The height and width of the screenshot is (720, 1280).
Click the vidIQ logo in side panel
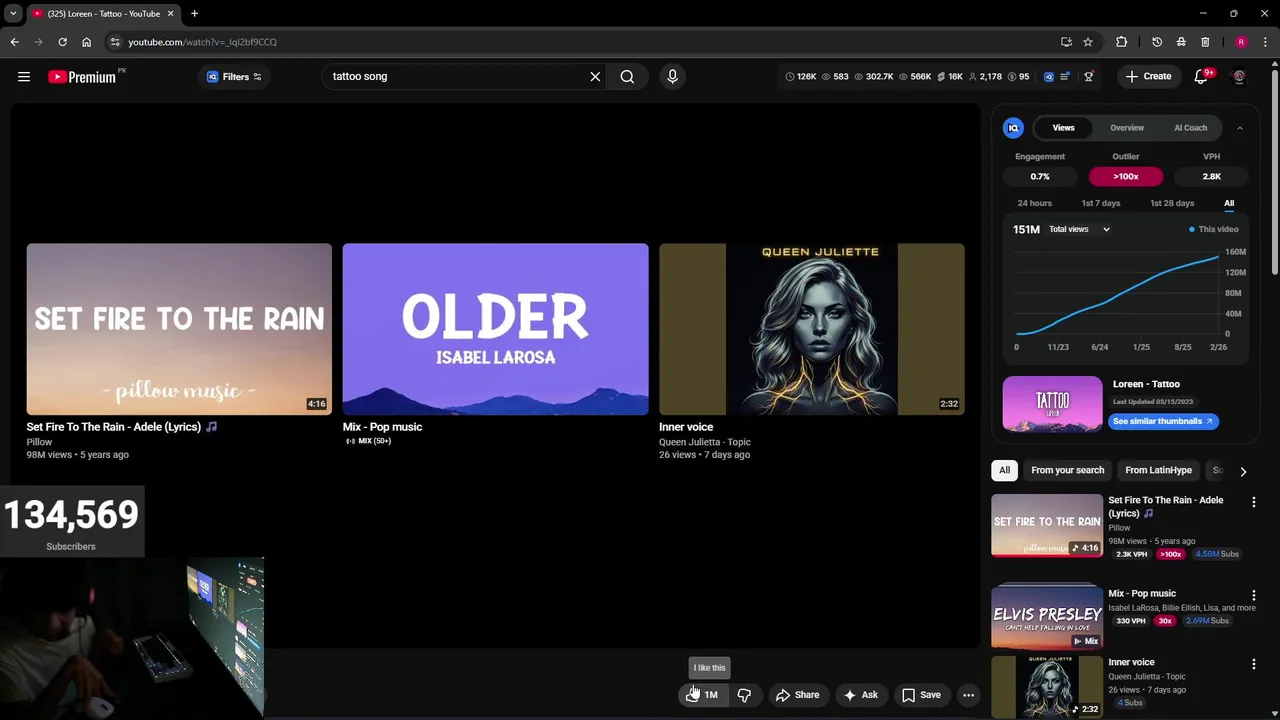tap(1013, 128)
